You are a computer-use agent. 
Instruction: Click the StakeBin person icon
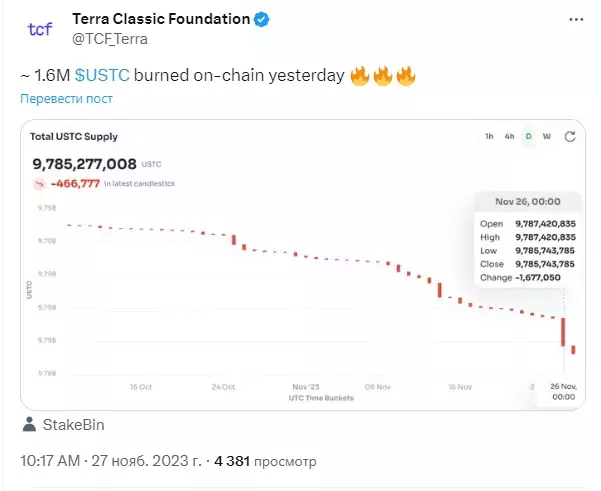29,425
